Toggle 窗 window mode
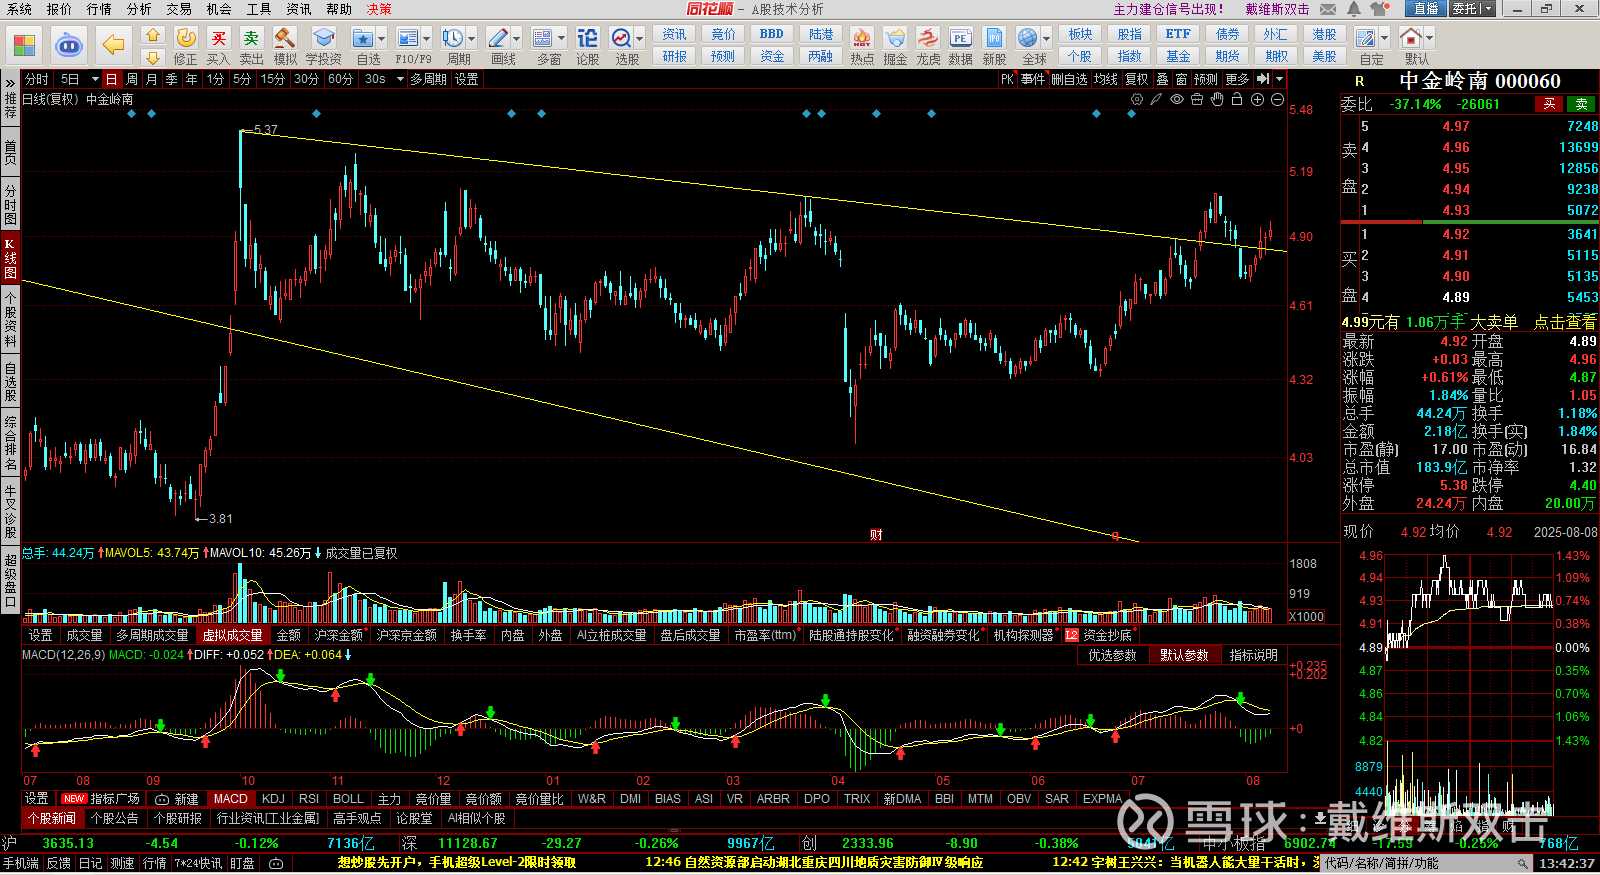The width and height of the screenshot is (1600, 875). (x=1181, y=79)
